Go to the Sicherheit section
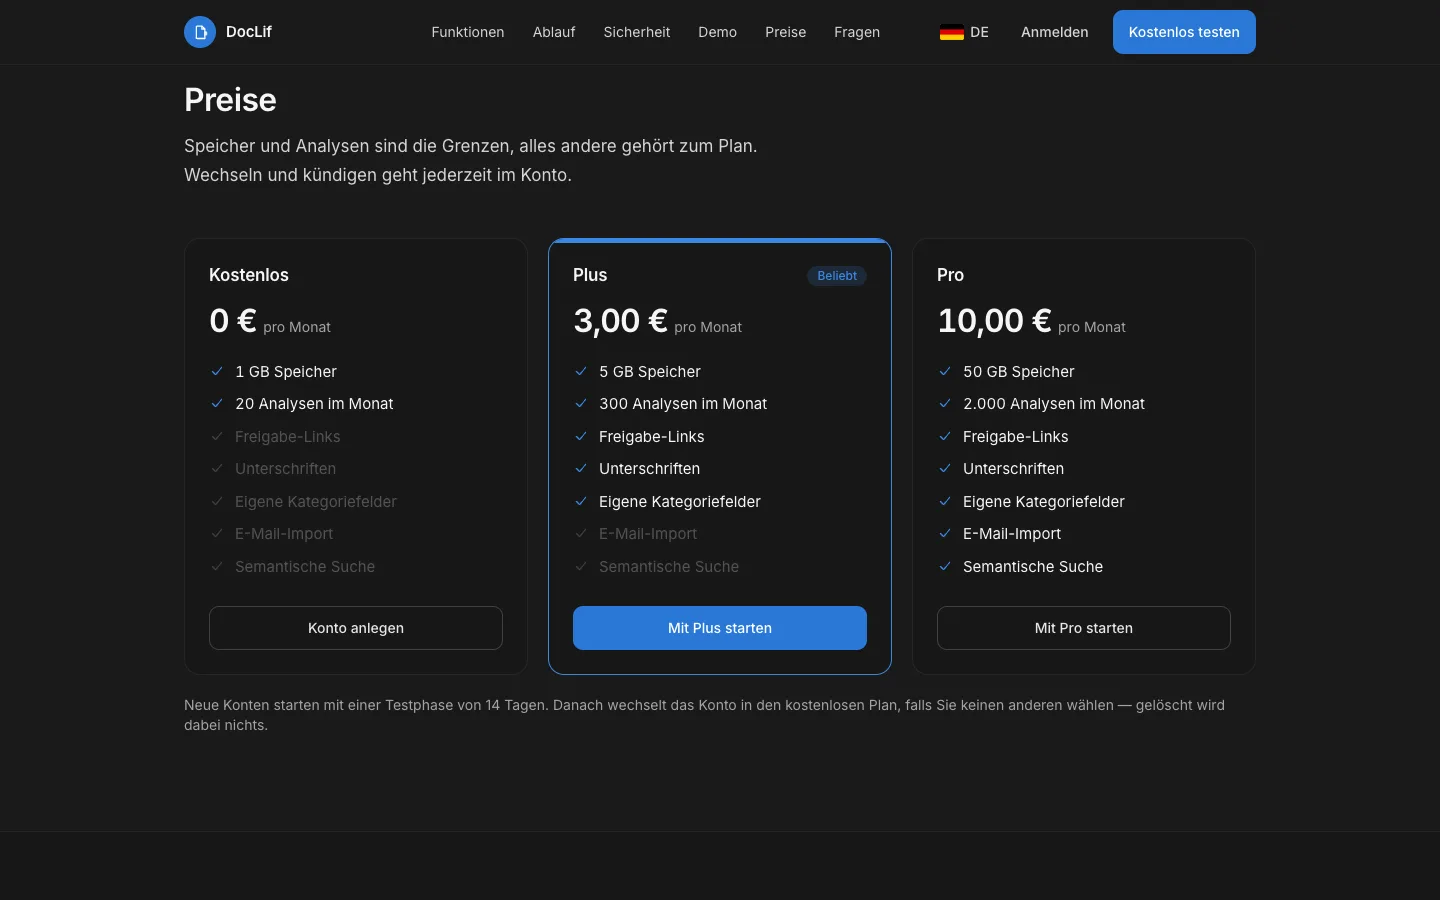The width and height of the screenshot is (1440, 900). point(637,32)
